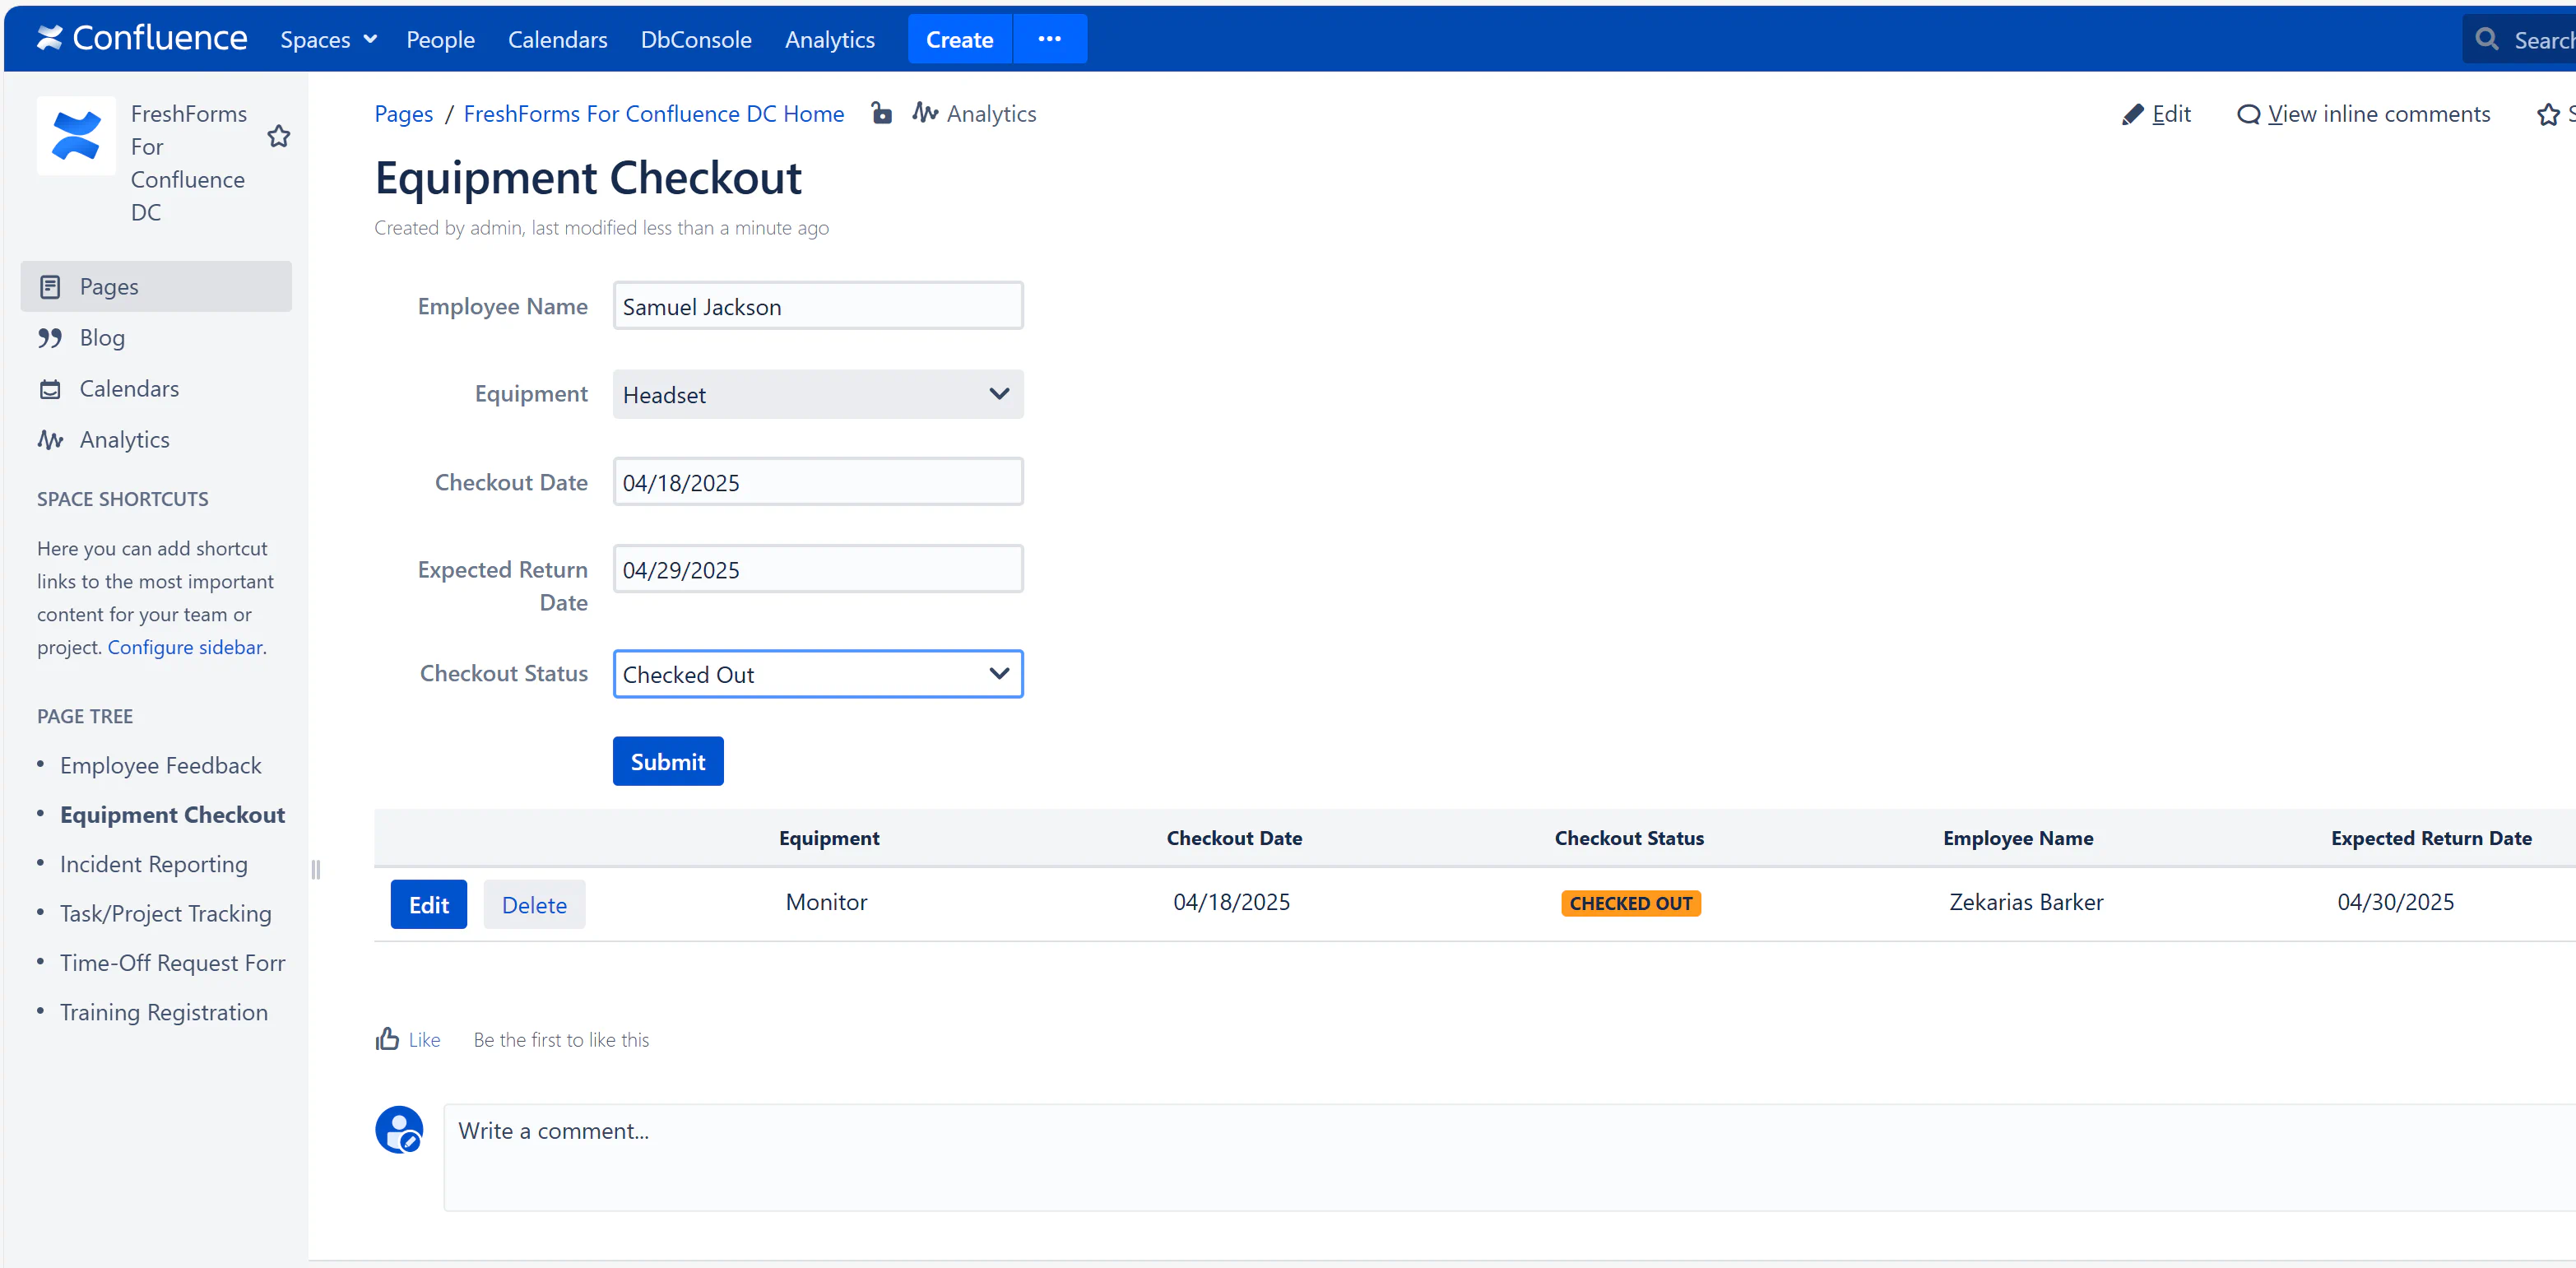Image resolution: width=2576 pixels, height=1268 pixels.
Task: Click the Confluence logo icon
Action: 50,39
